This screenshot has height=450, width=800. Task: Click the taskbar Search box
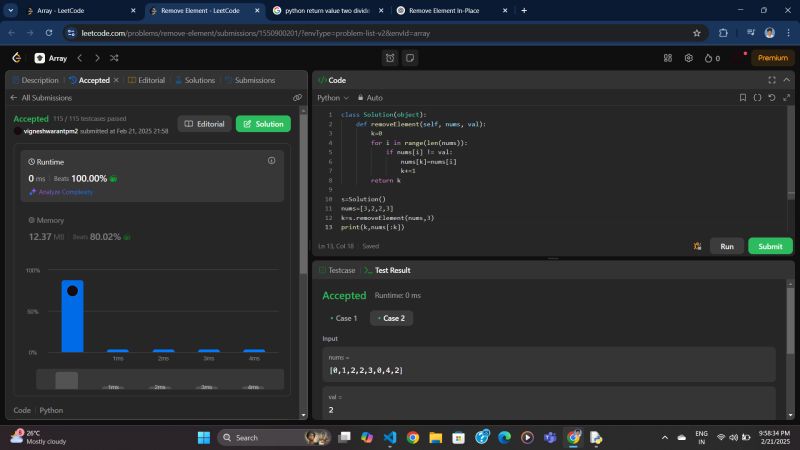coord(274,438)
